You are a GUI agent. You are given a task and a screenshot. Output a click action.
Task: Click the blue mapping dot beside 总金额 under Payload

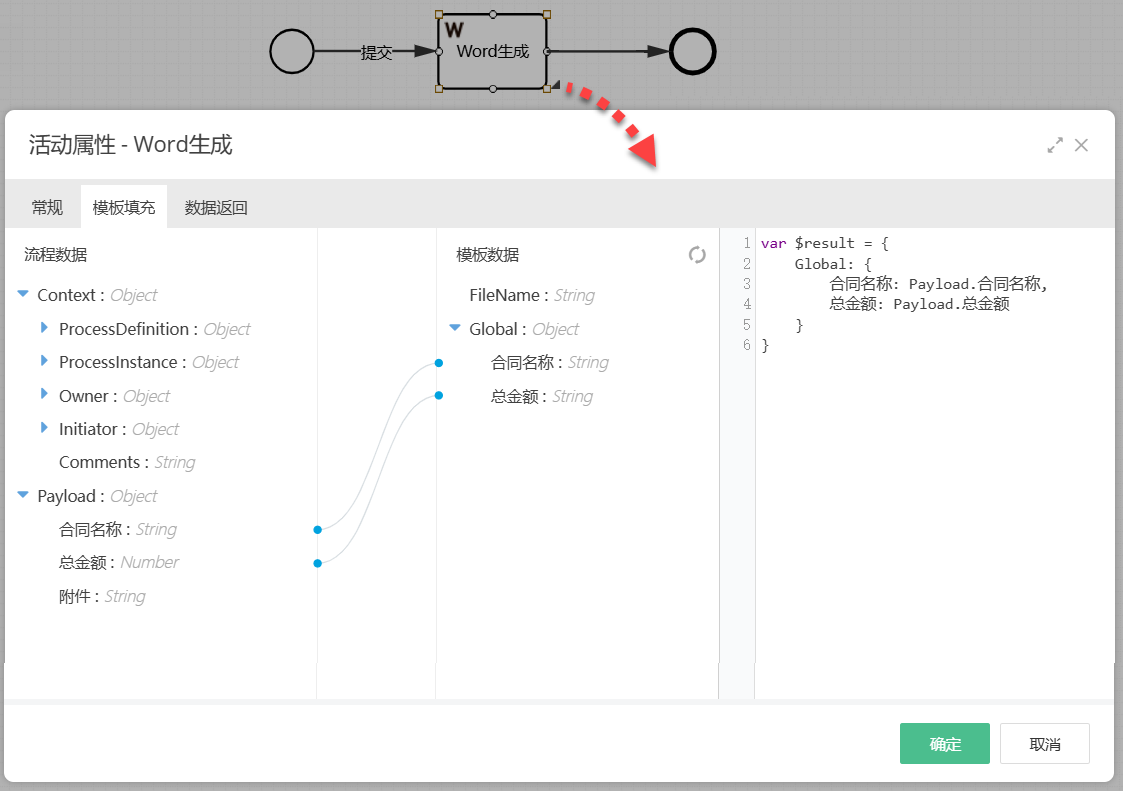pyautogui.click(x=317, y=562)
